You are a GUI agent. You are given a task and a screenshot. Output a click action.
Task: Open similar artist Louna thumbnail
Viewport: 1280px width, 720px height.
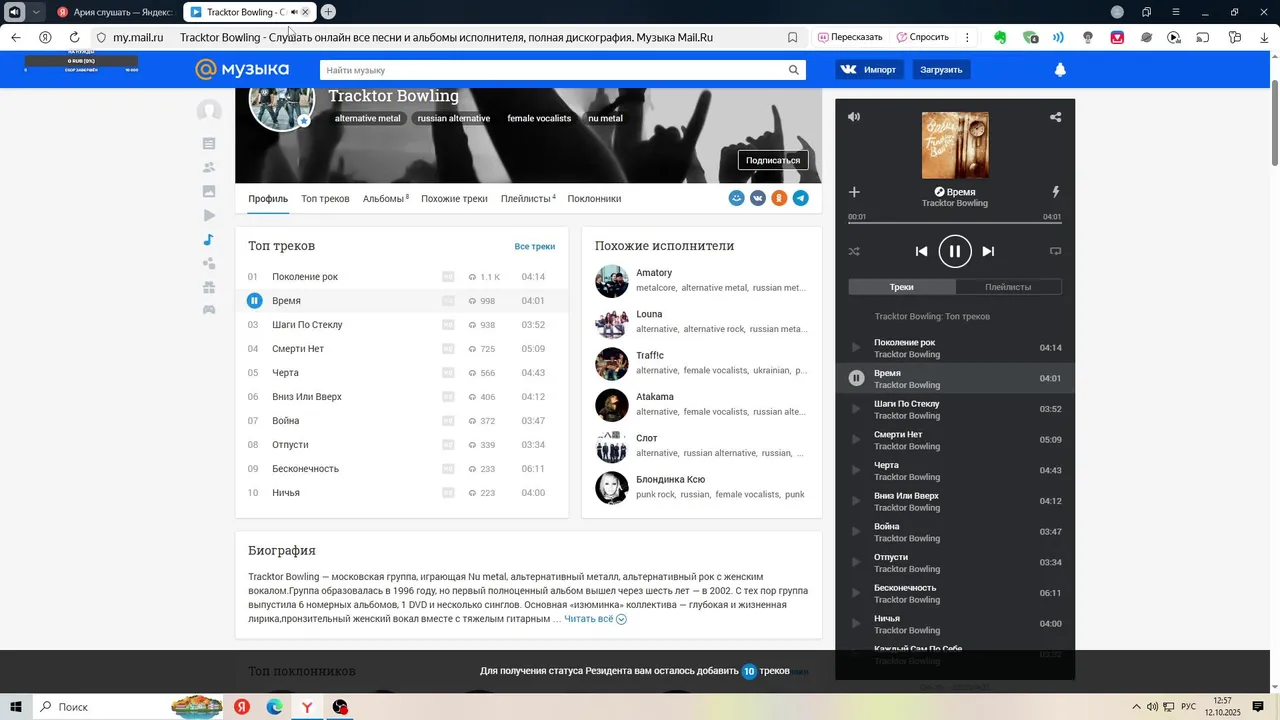pos(612,323)
